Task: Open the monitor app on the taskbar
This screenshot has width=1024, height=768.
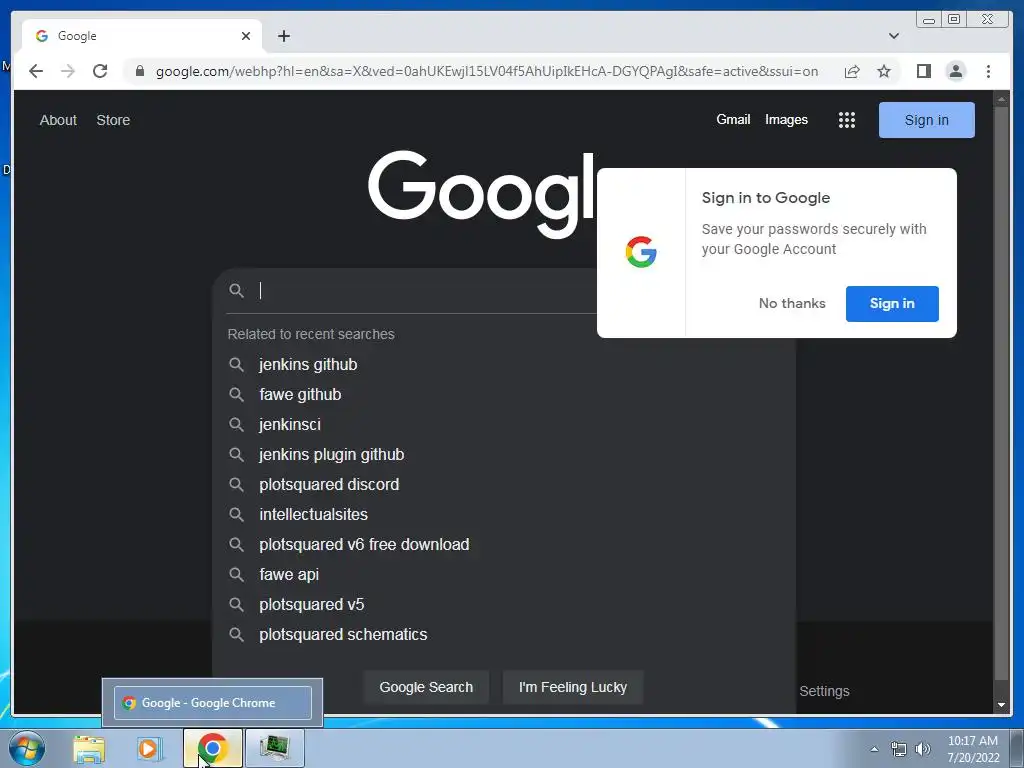Action: tap(274, 748)
